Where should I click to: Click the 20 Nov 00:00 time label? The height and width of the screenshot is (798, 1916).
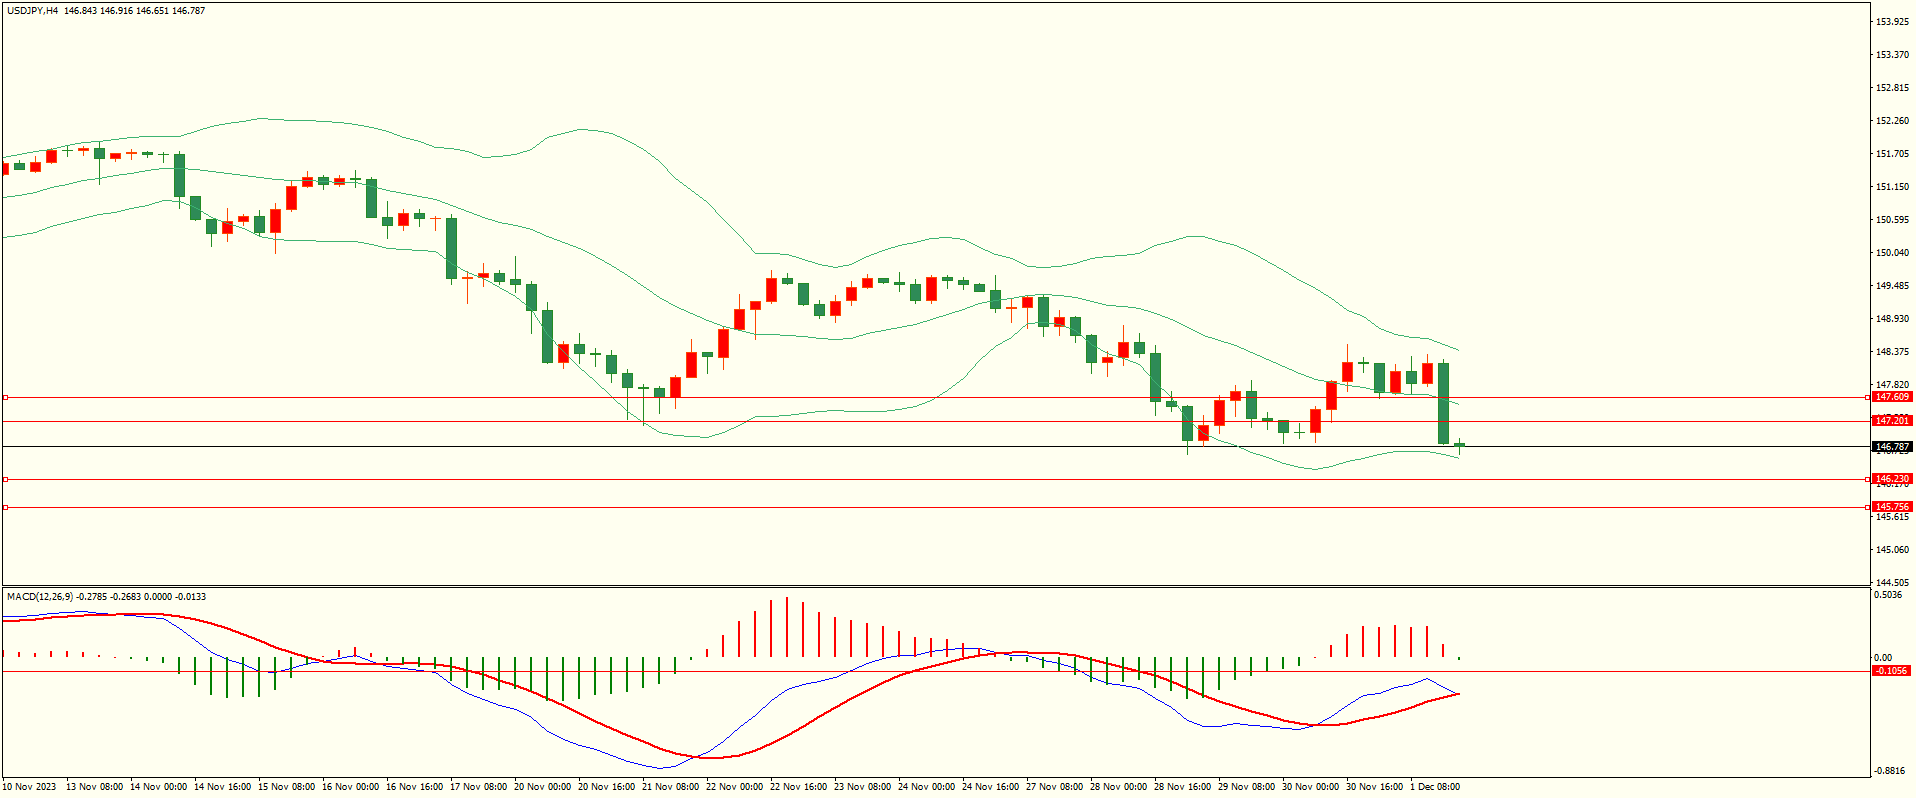(542, 787)
